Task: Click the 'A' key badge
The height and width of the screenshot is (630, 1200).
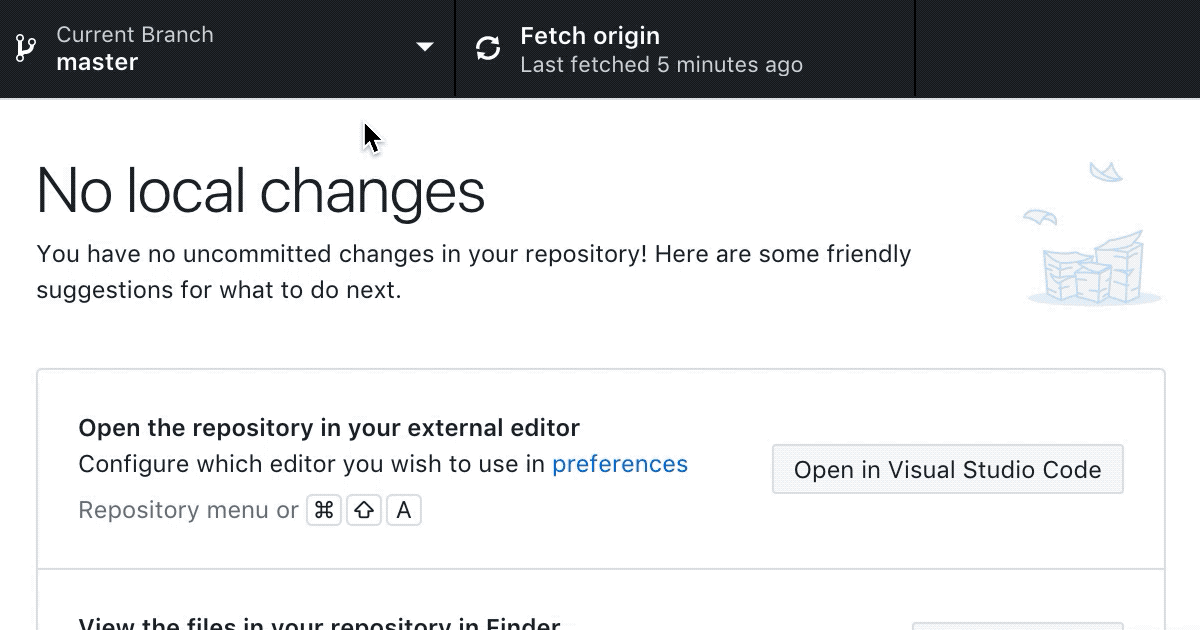Action: coord(404,510)
